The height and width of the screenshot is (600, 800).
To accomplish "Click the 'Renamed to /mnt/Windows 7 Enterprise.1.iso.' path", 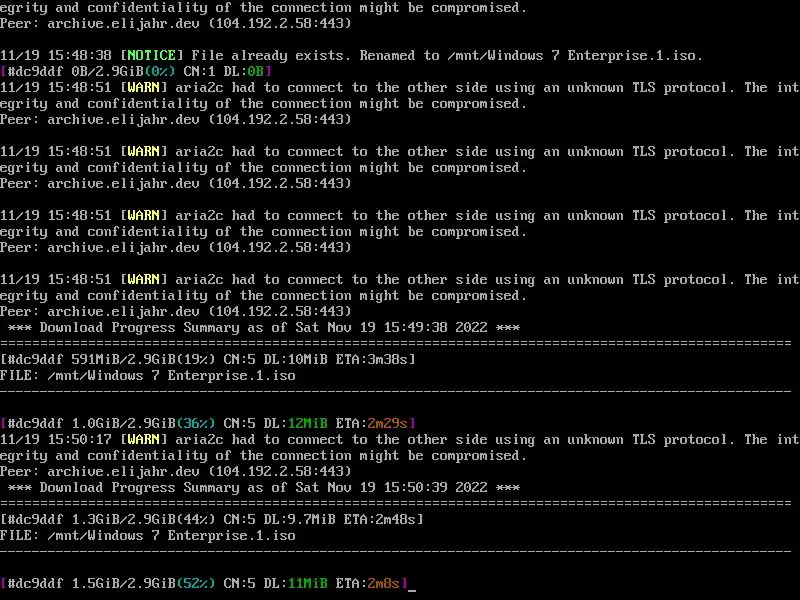I will [x=531, y=56].
